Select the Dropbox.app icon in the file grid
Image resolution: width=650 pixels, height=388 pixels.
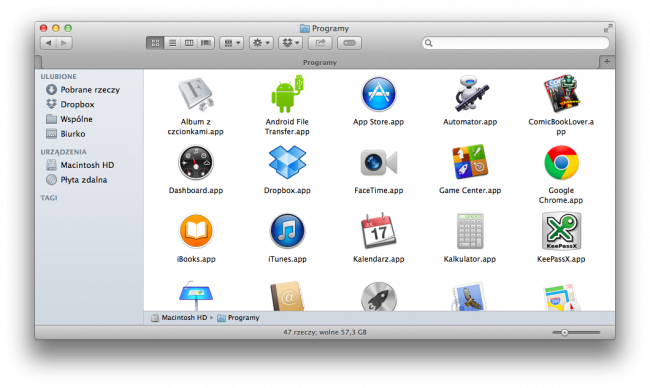(x=287, y=162)
